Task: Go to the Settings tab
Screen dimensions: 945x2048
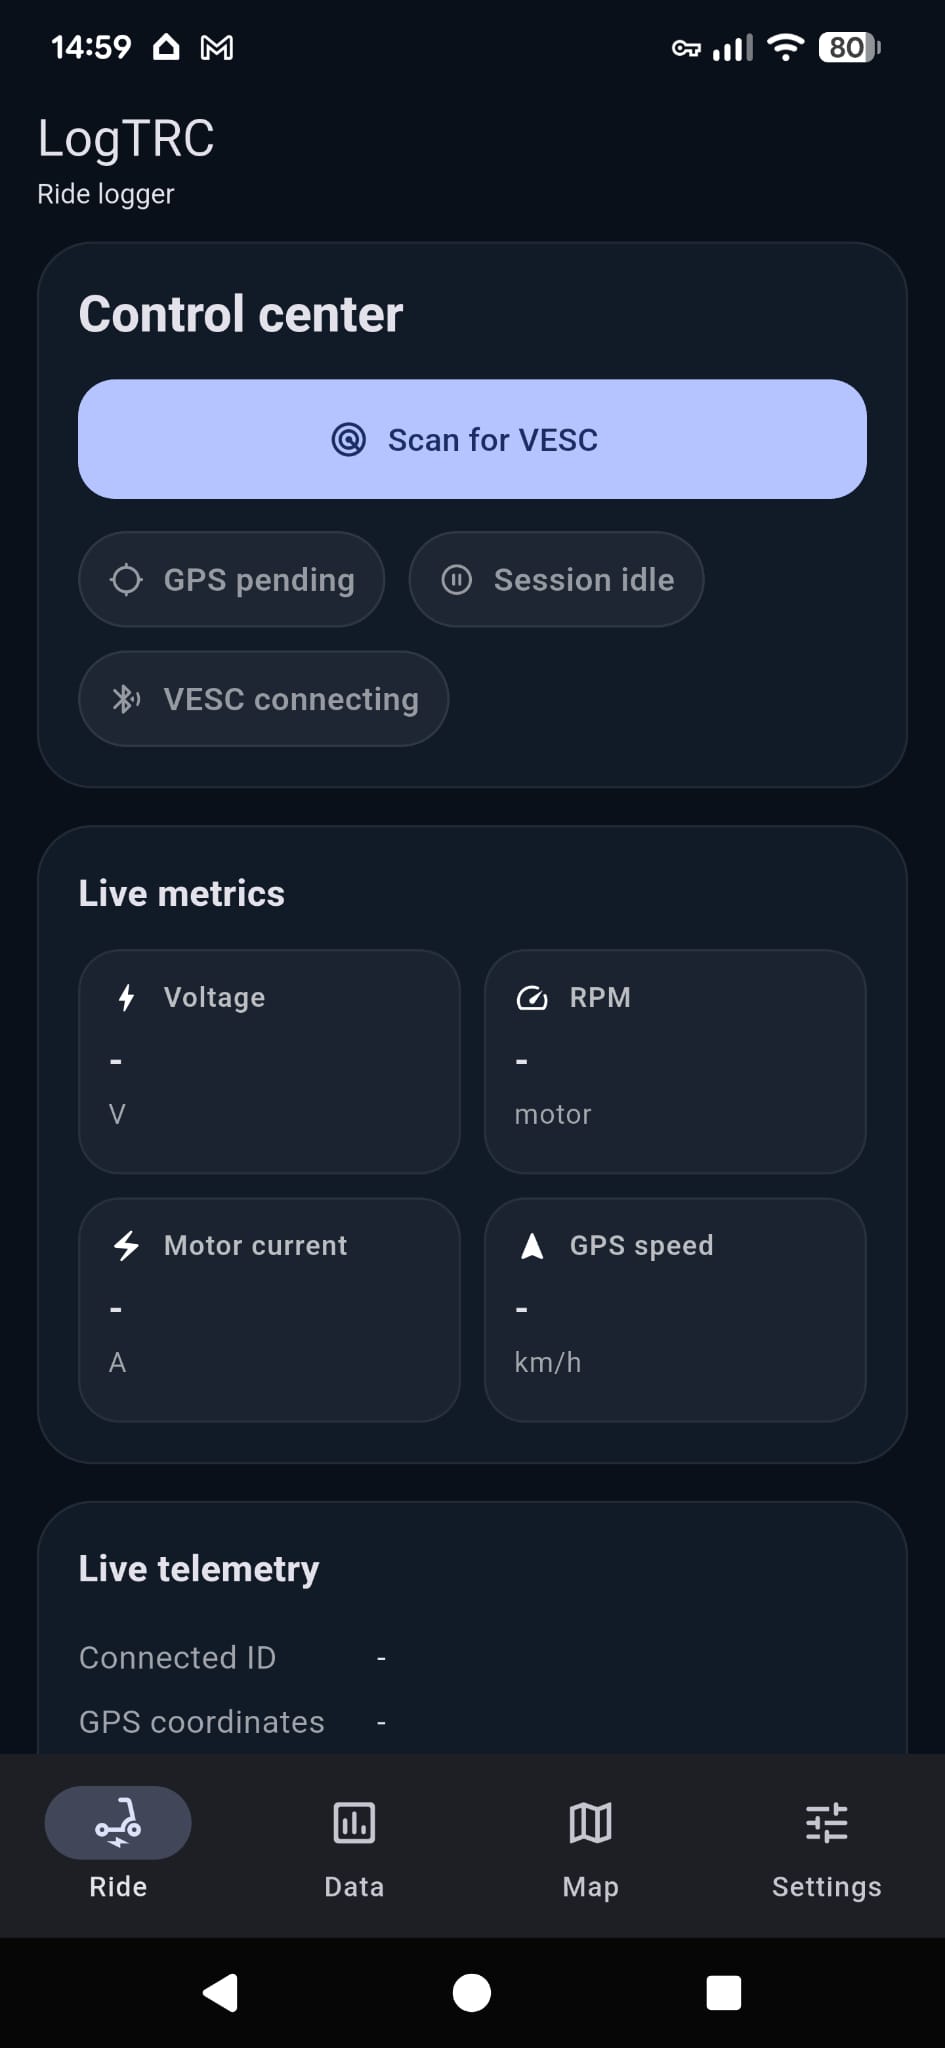Action: 826,1842
